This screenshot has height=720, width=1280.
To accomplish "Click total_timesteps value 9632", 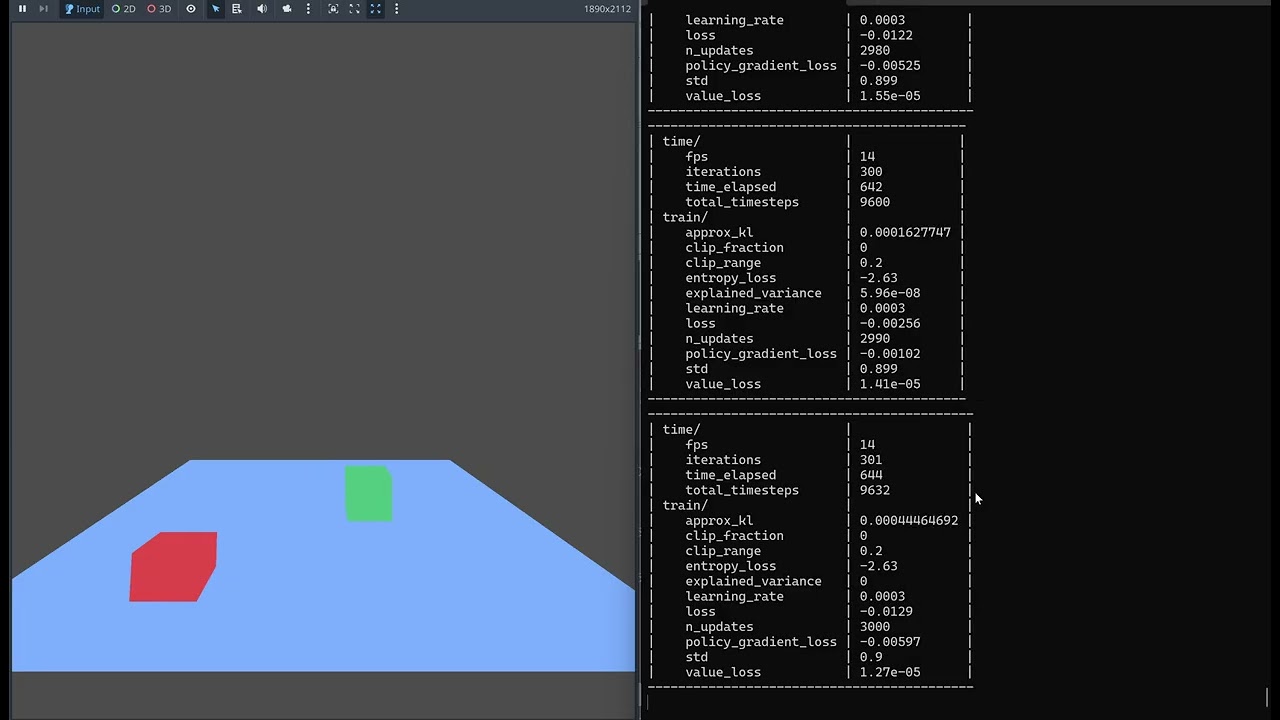I will (875, 490).
